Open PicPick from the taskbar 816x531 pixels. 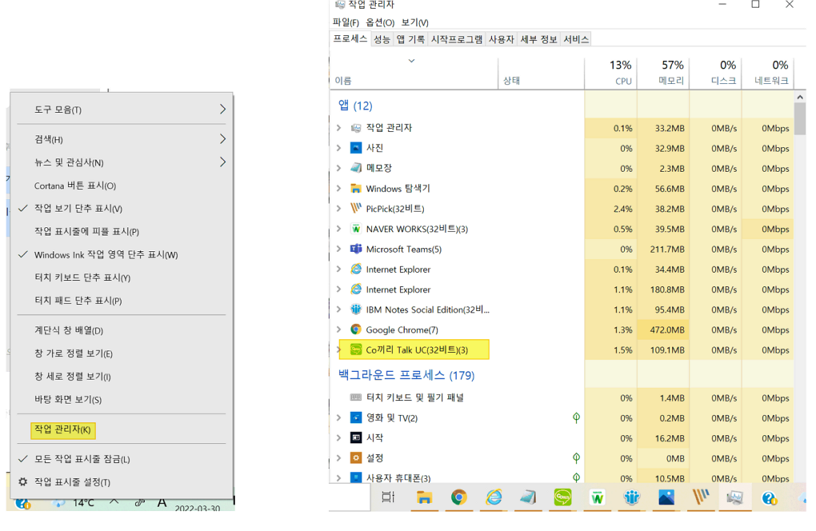[700, 498]
